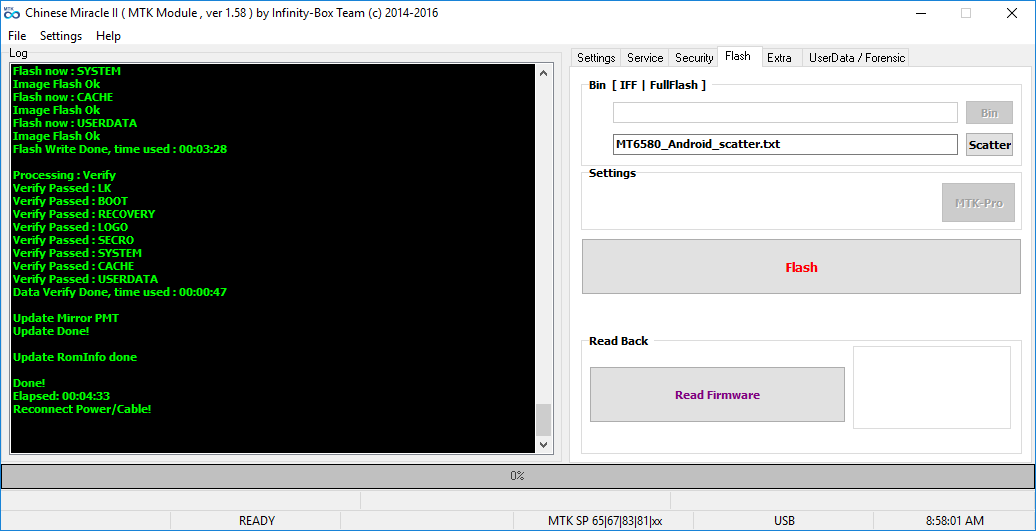Click the log scrollbar thumb
The image size is (1036, 531).
point(543,419)
